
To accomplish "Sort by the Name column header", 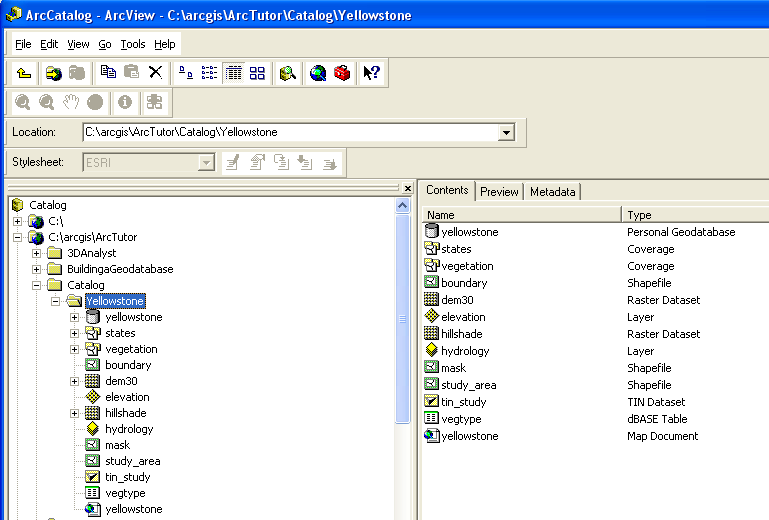I will [x=522, y=215].
